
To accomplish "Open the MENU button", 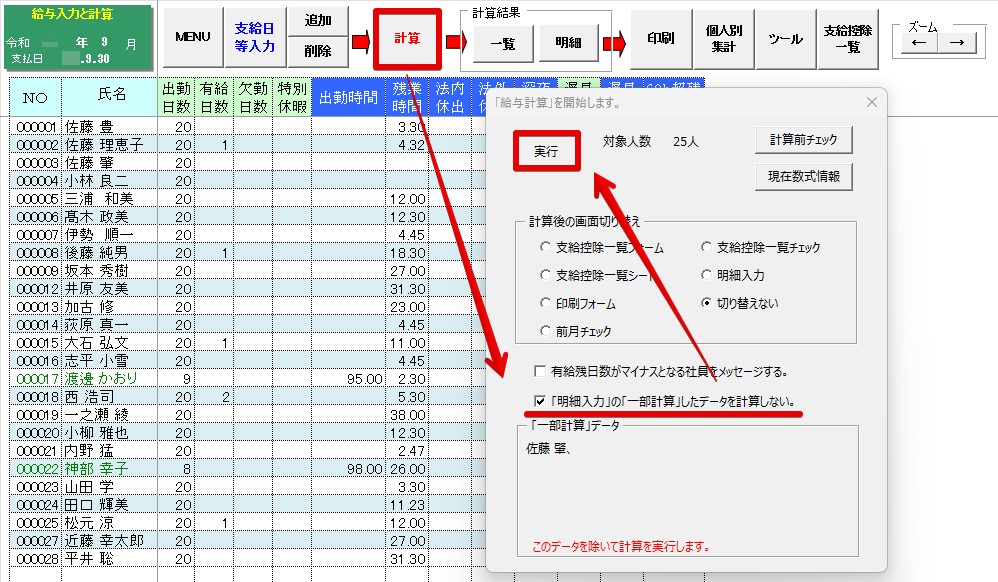I will (x=192, y=38).
